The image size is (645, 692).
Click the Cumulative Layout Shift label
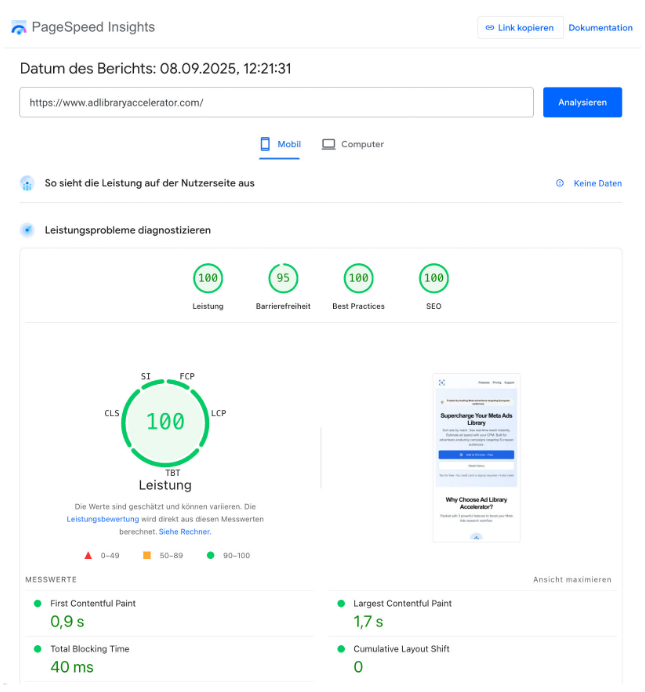[x=401, y=649]
